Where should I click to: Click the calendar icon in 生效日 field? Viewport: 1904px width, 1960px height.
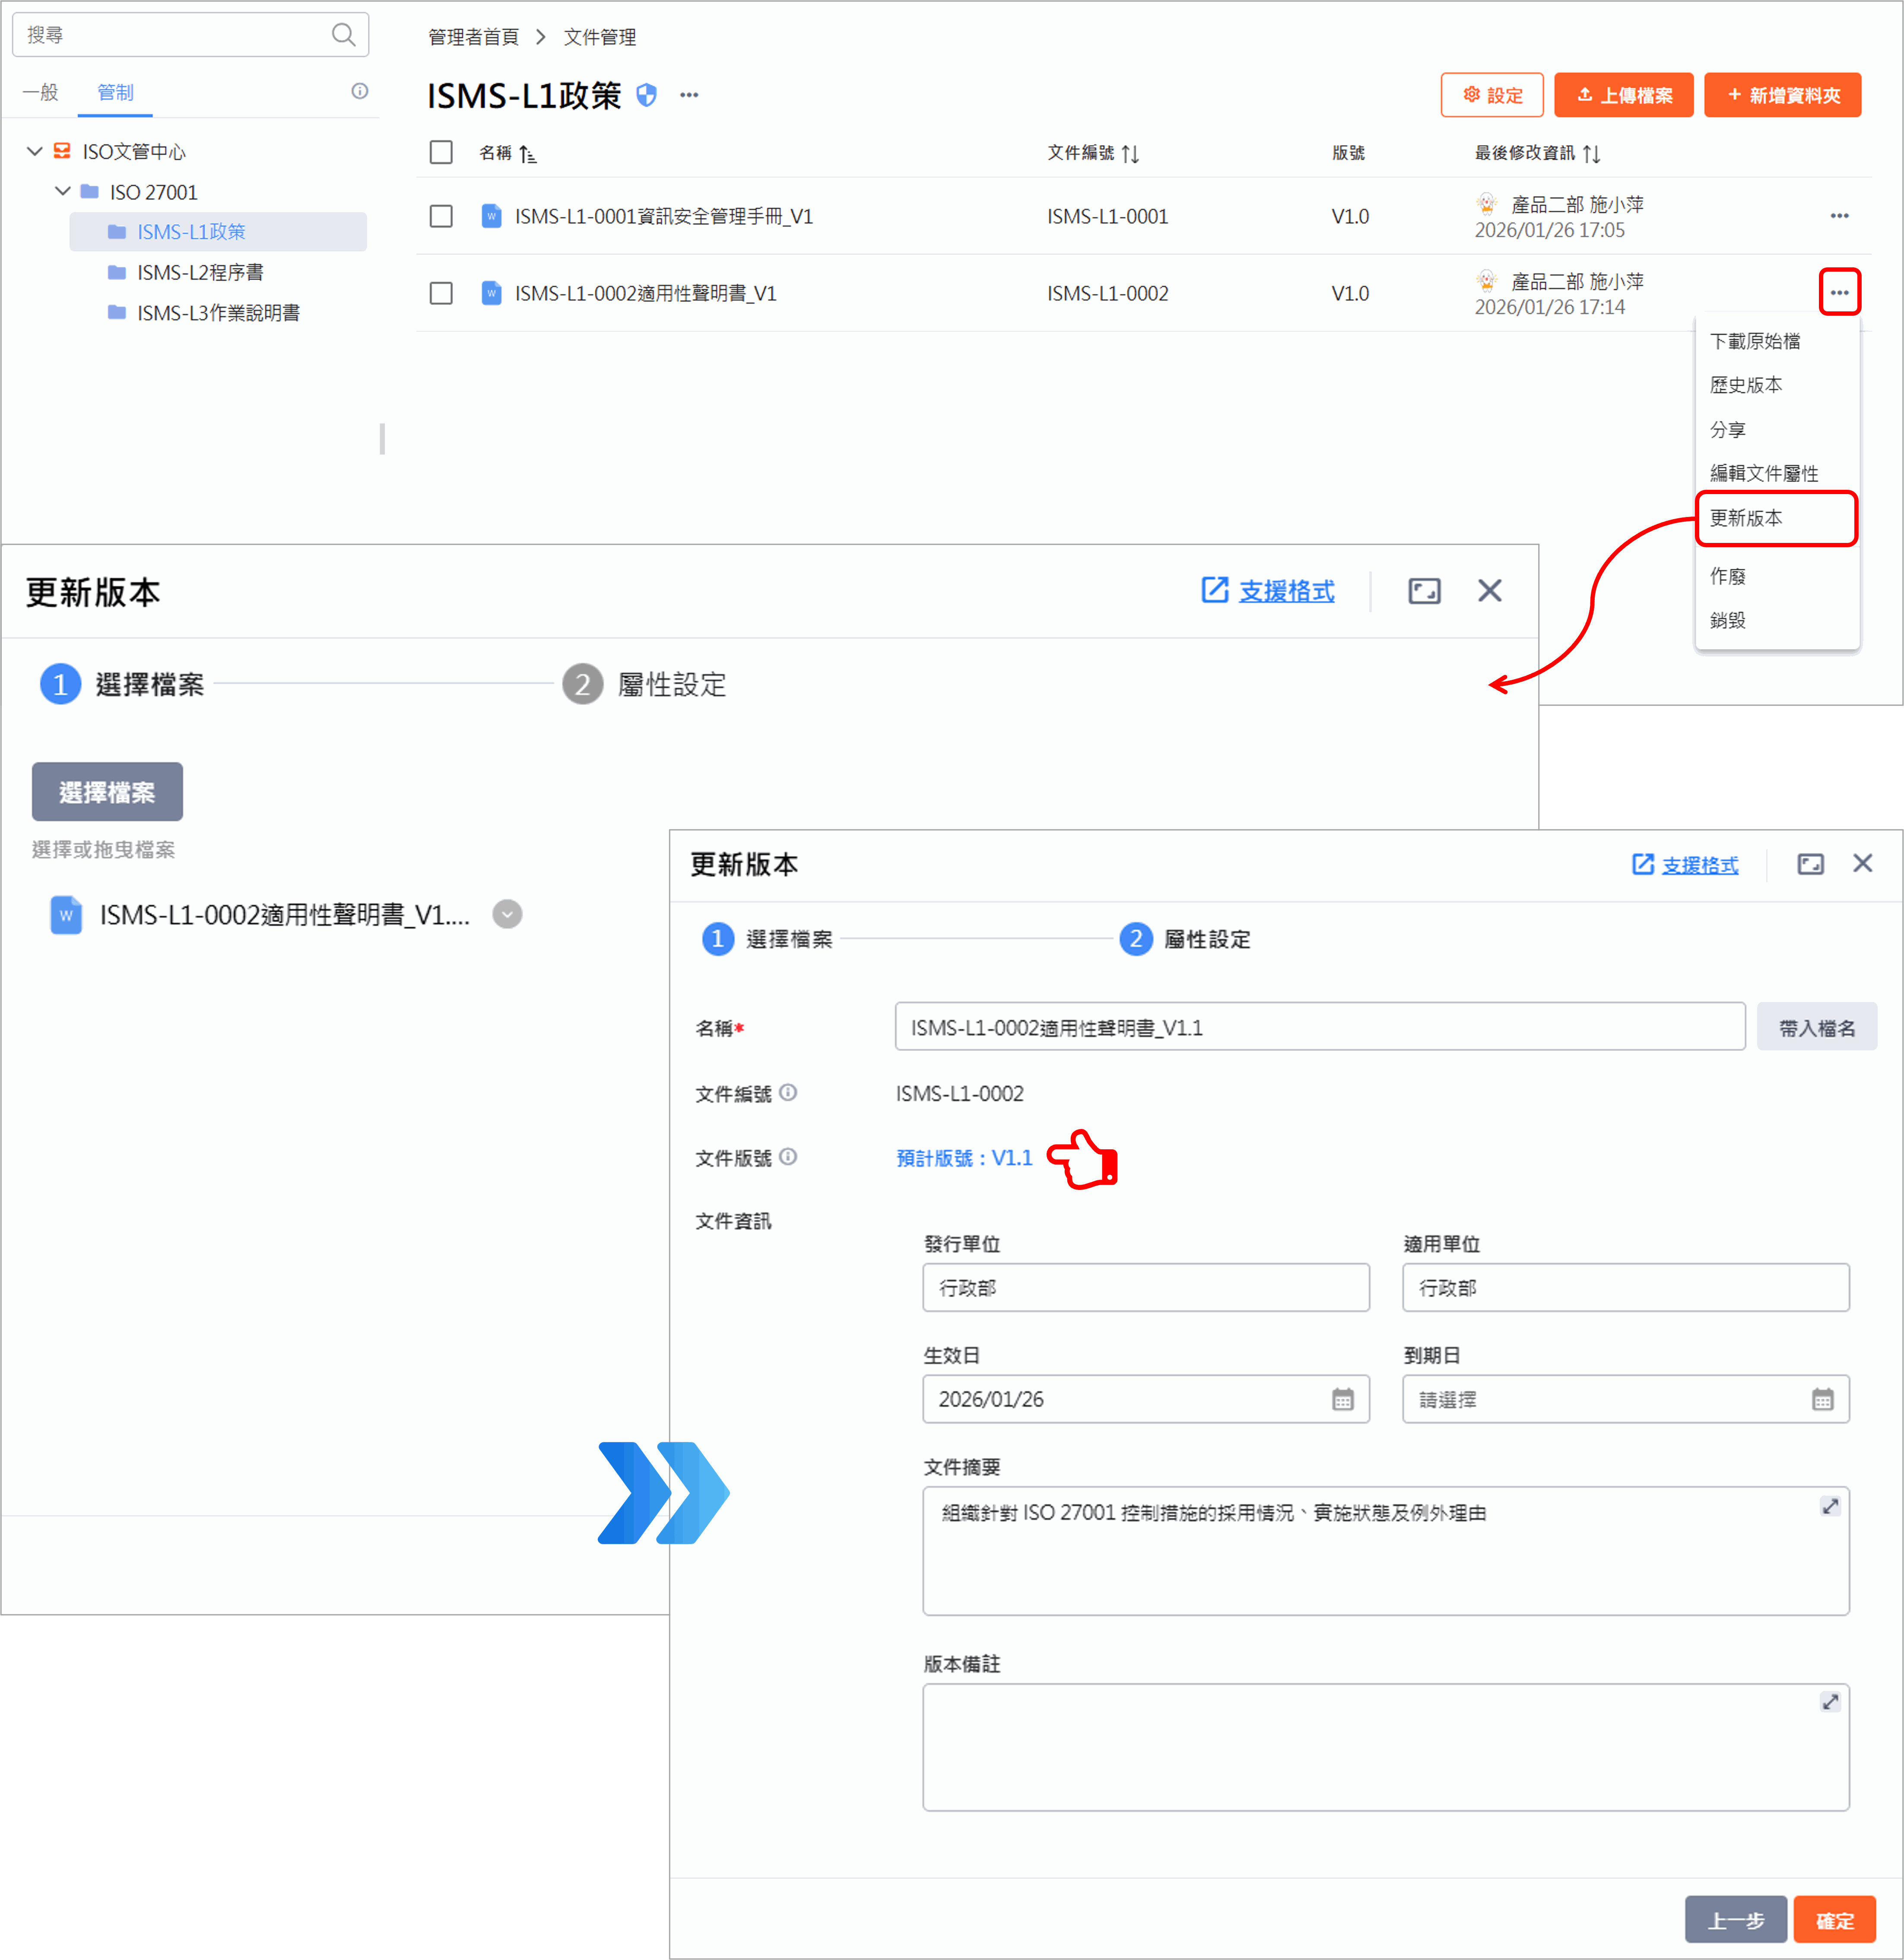click(x=1342, y=1399)
